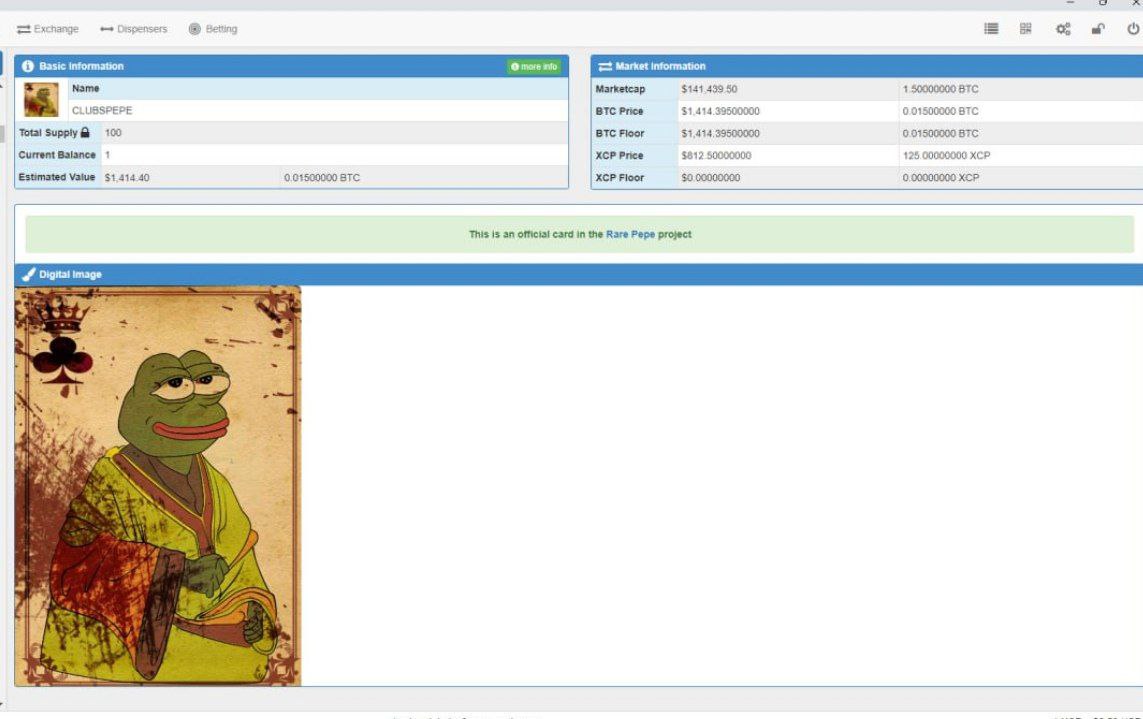1143x719 pixels.
Task: Open the Exchange menu item
Action: click(x=47, y=29)
